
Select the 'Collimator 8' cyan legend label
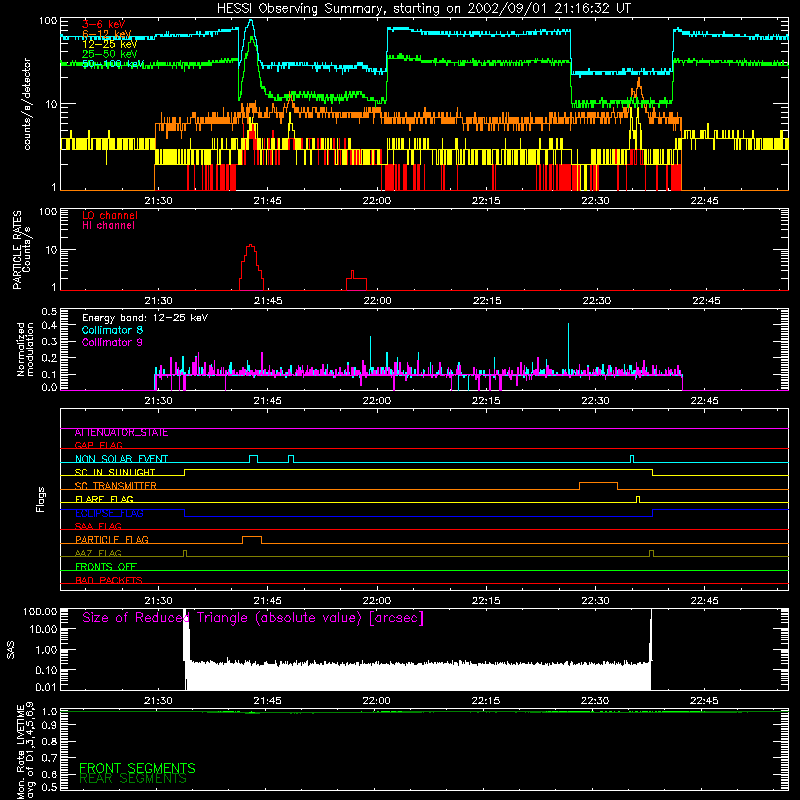click(112, 330)
